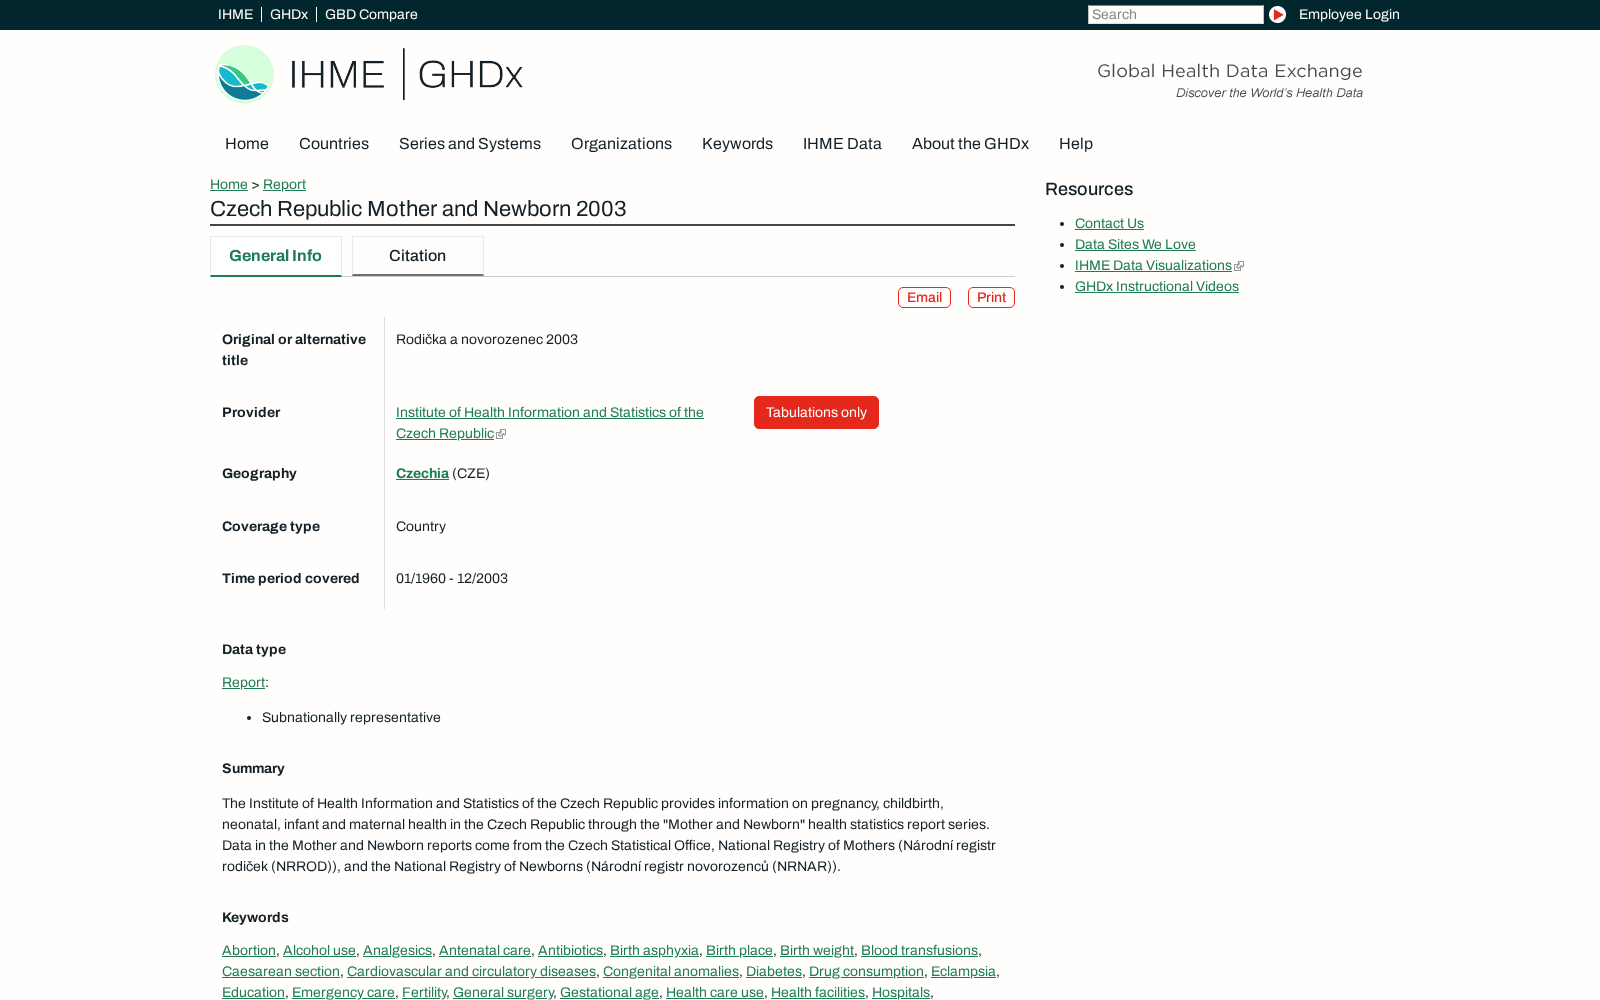Open the Help menu item

1076,144
